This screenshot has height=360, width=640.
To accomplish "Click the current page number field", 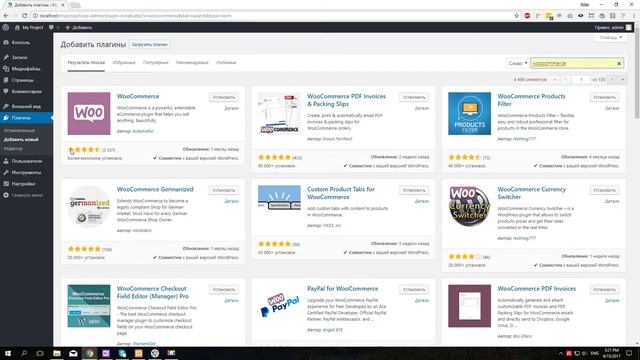I will [x=581, y=80].
